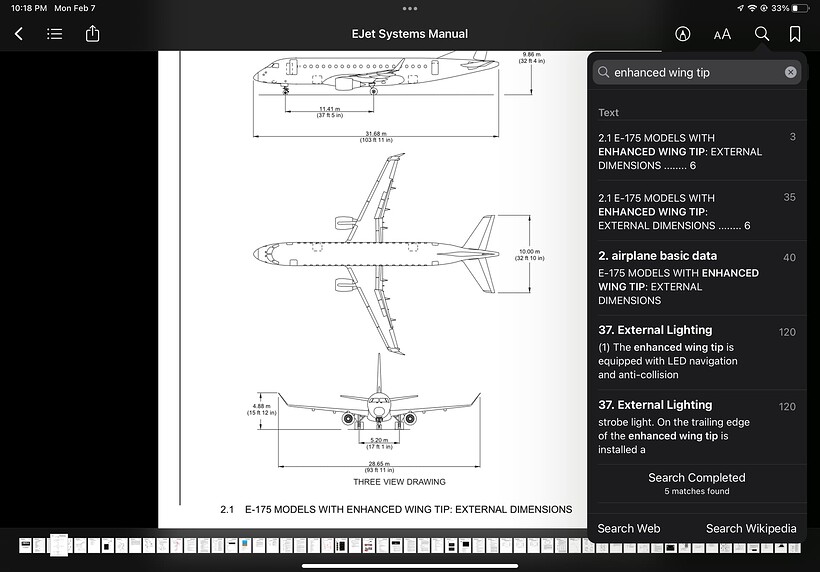Select the enlarged current page thumbnail in scrubber
Image resolution: width=820 pixels, height=572 pixels.
59,545
